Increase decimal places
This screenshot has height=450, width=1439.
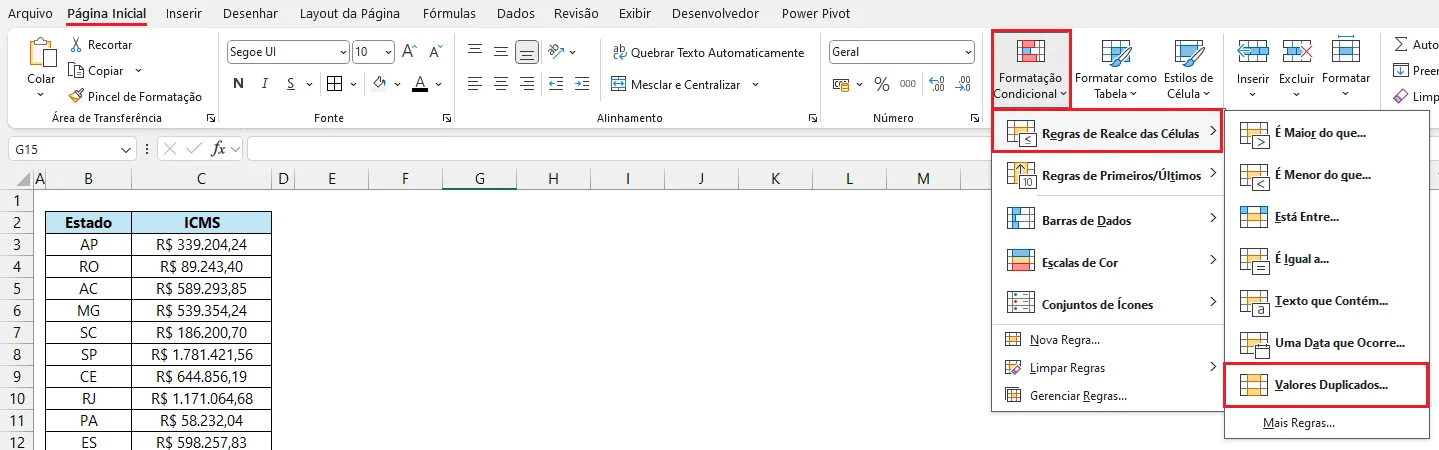[937, 84]
